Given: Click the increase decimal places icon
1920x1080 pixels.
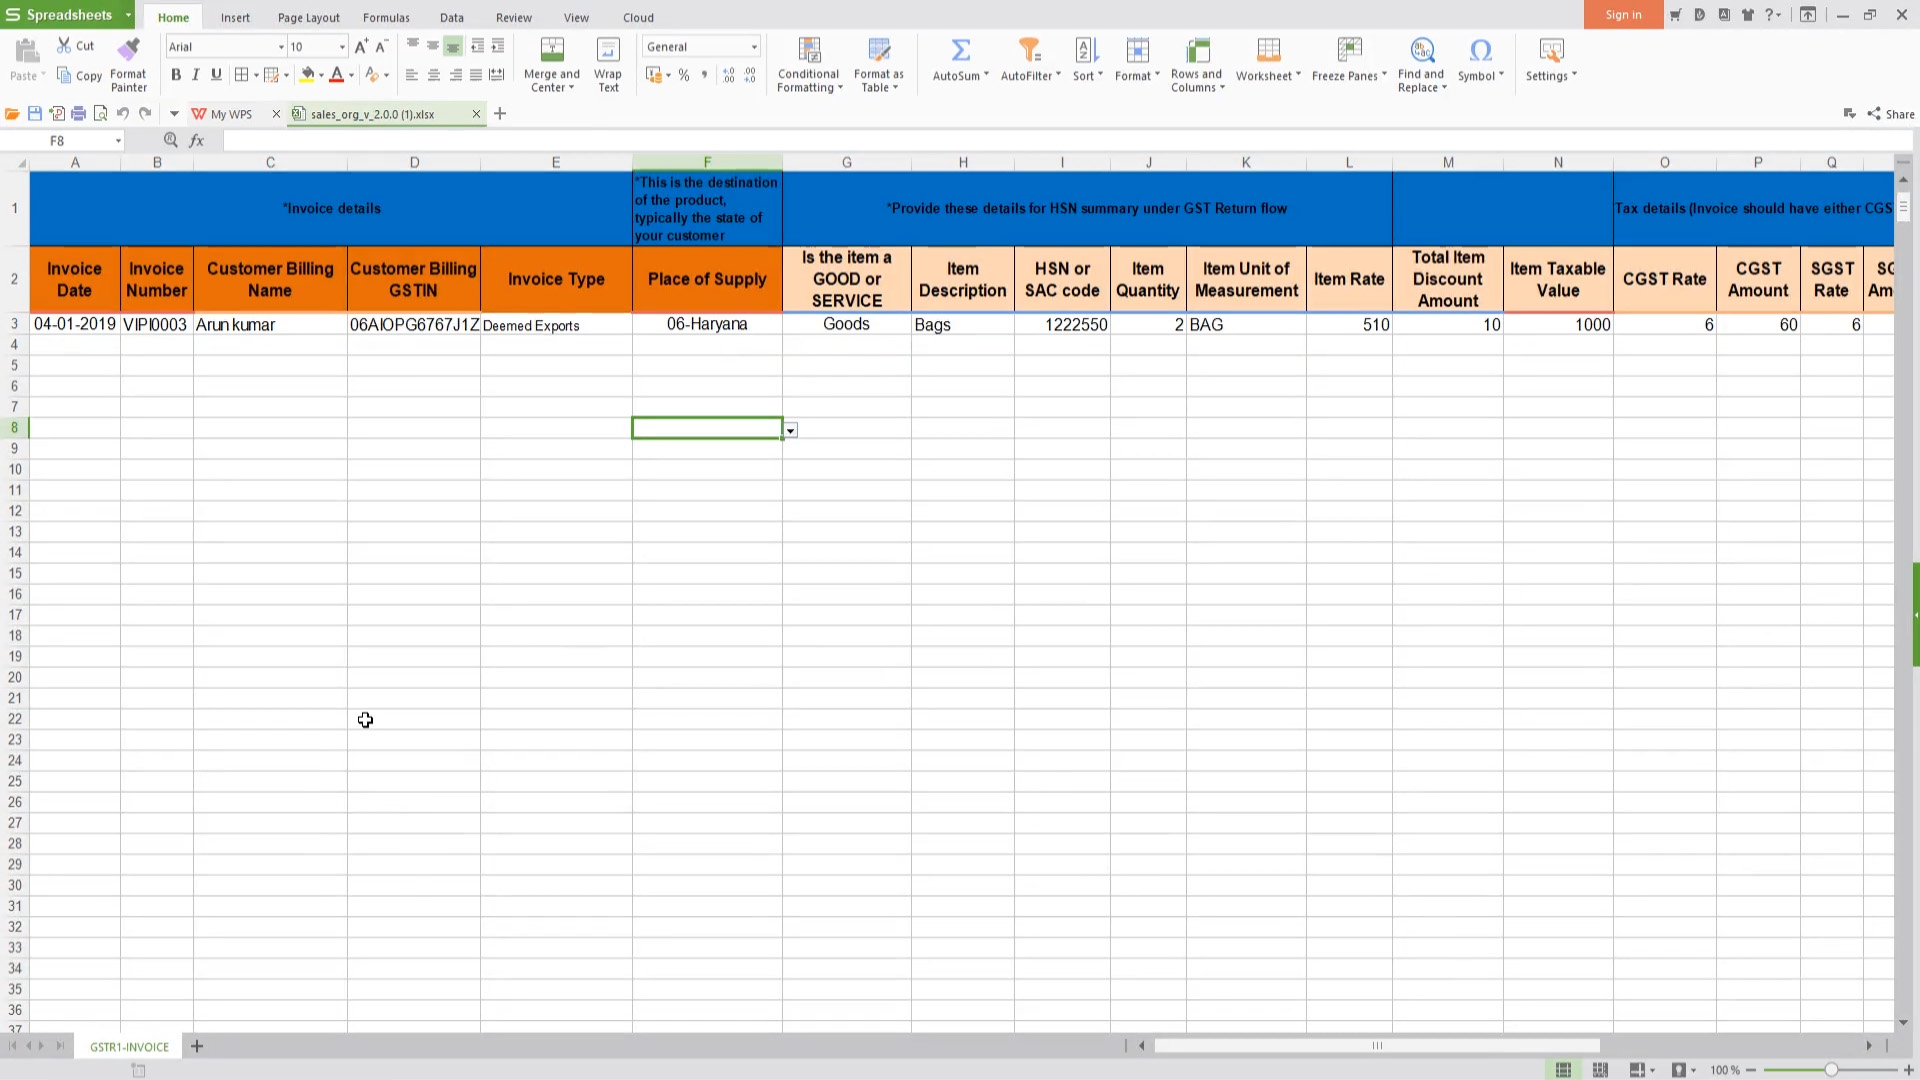Looking at the screenshot, I should [x=728, y=75].
